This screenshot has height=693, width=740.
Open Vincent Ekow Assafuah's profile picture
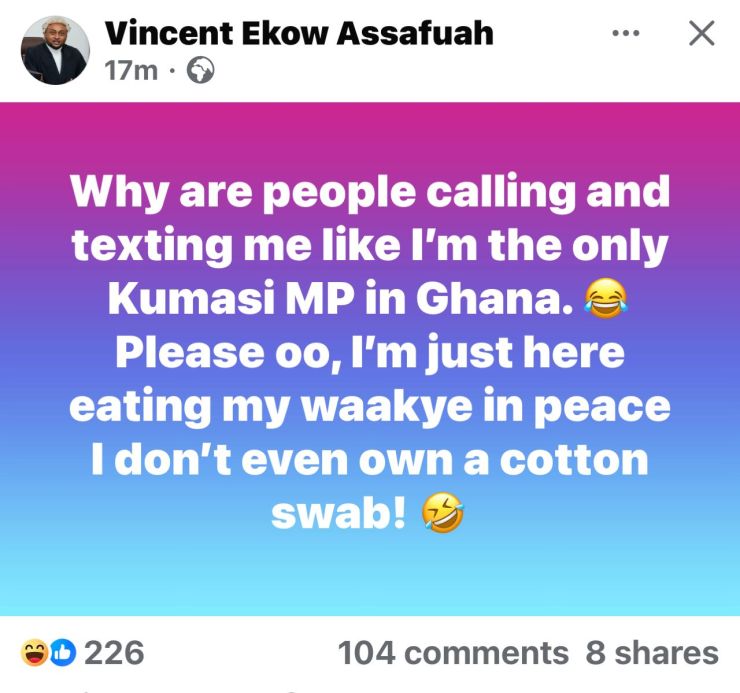point(56,50)
